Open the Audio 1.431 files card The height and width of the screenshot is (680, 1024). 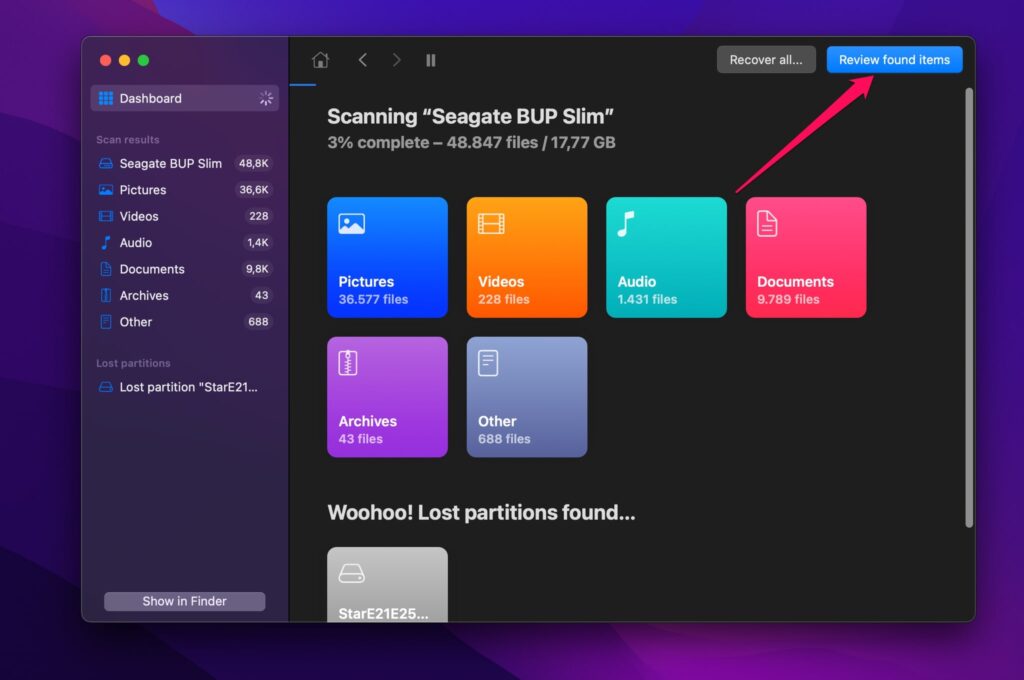pos(666,257)
